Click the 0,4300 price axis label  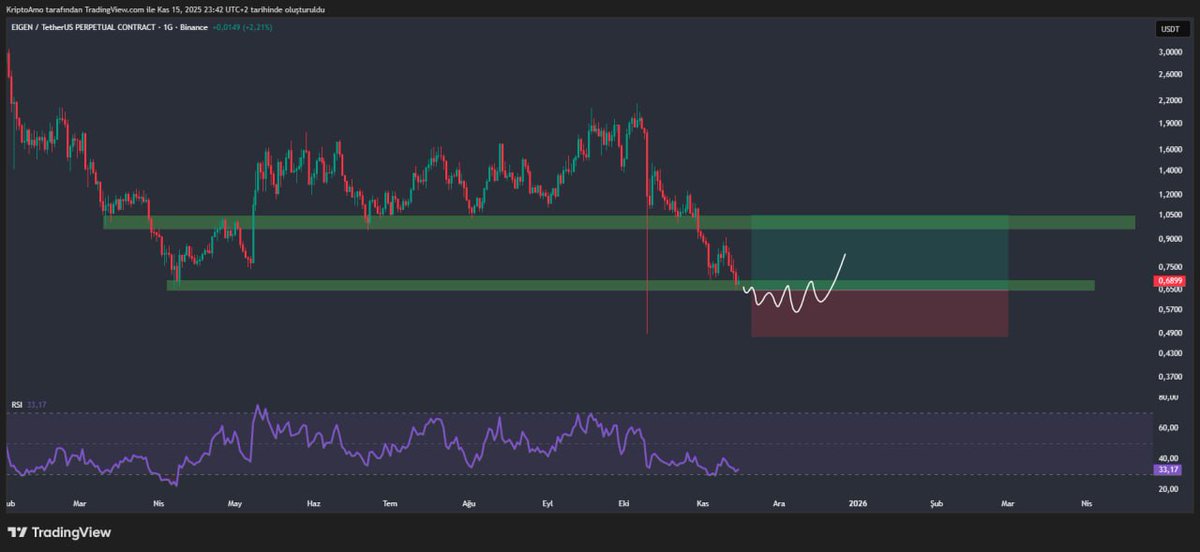click(x=1169, y=354)
